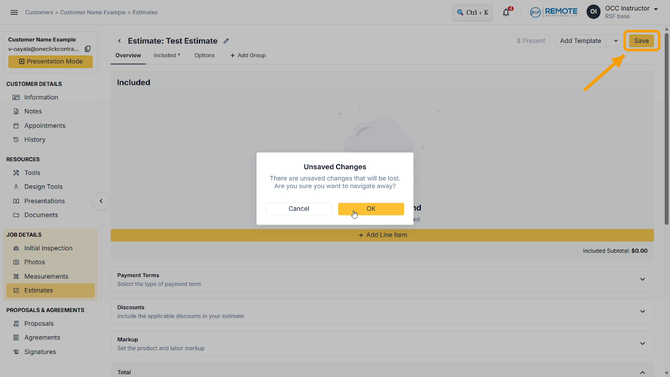670x377 pixels.
Task: Click the Unsaved Changes dialog title
Action: [x=335, y=167]
